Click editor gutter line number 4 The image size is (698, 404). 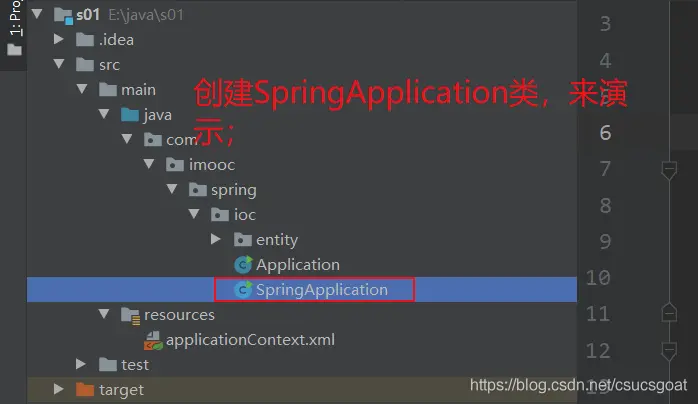click(x=605, y=60)
